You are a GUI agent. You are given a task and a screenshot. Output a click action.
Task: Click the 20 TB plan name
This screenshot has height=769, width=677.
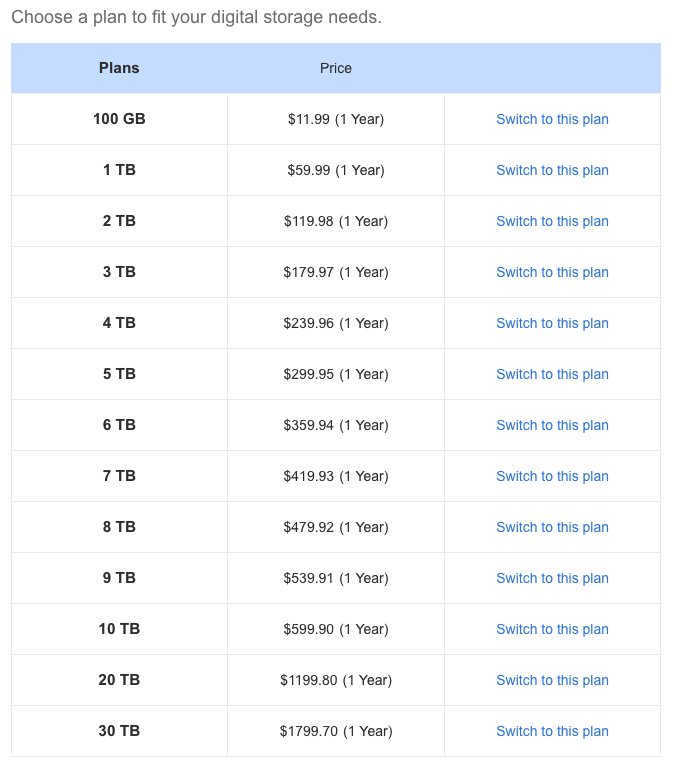pos(119,680)
